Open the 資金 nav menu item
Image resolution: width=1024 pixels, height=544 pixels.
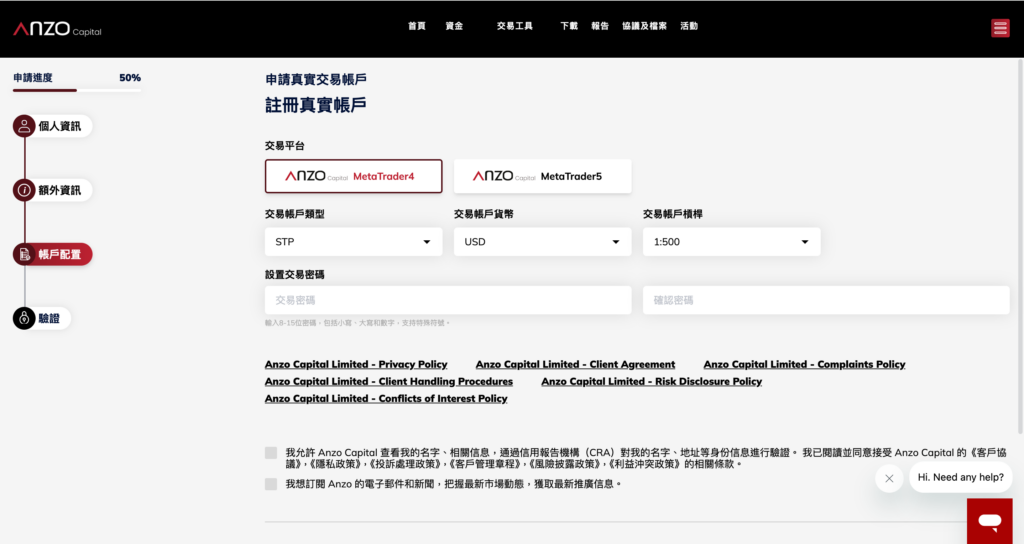point(454,26)
